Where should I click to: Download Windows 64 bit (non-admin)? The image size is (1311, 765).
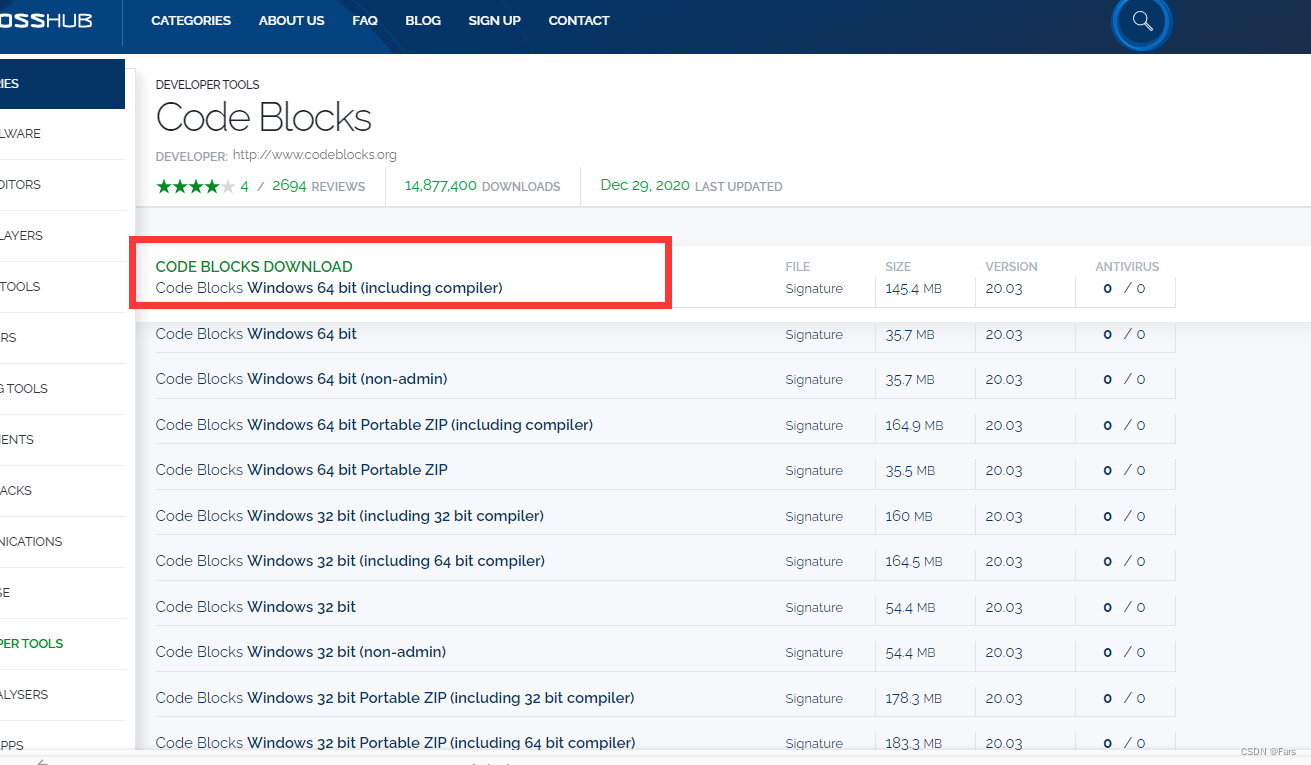(301, 379)
